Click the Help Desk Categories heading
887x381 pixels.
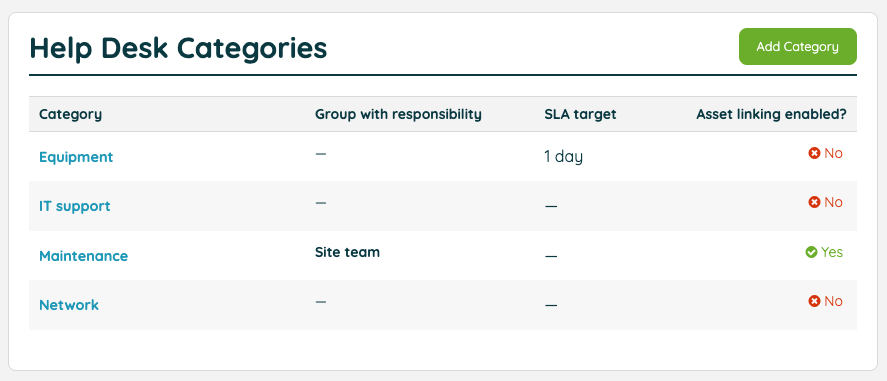(x=178, y=48)
